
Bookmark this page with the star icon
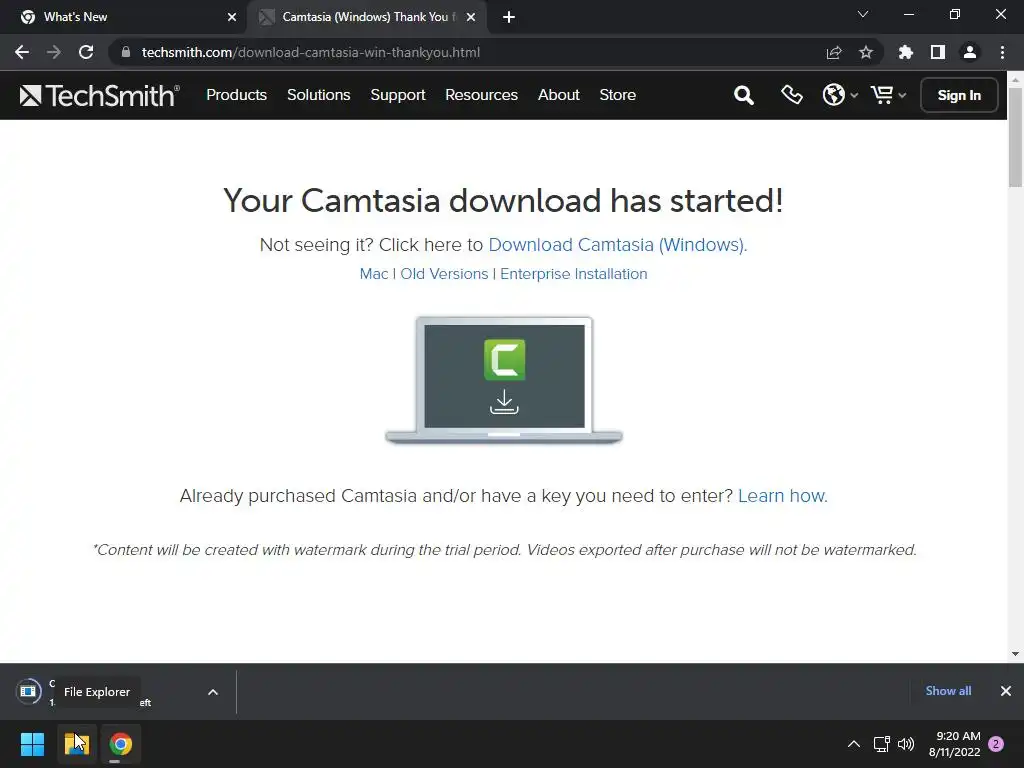tap(866, 52)
